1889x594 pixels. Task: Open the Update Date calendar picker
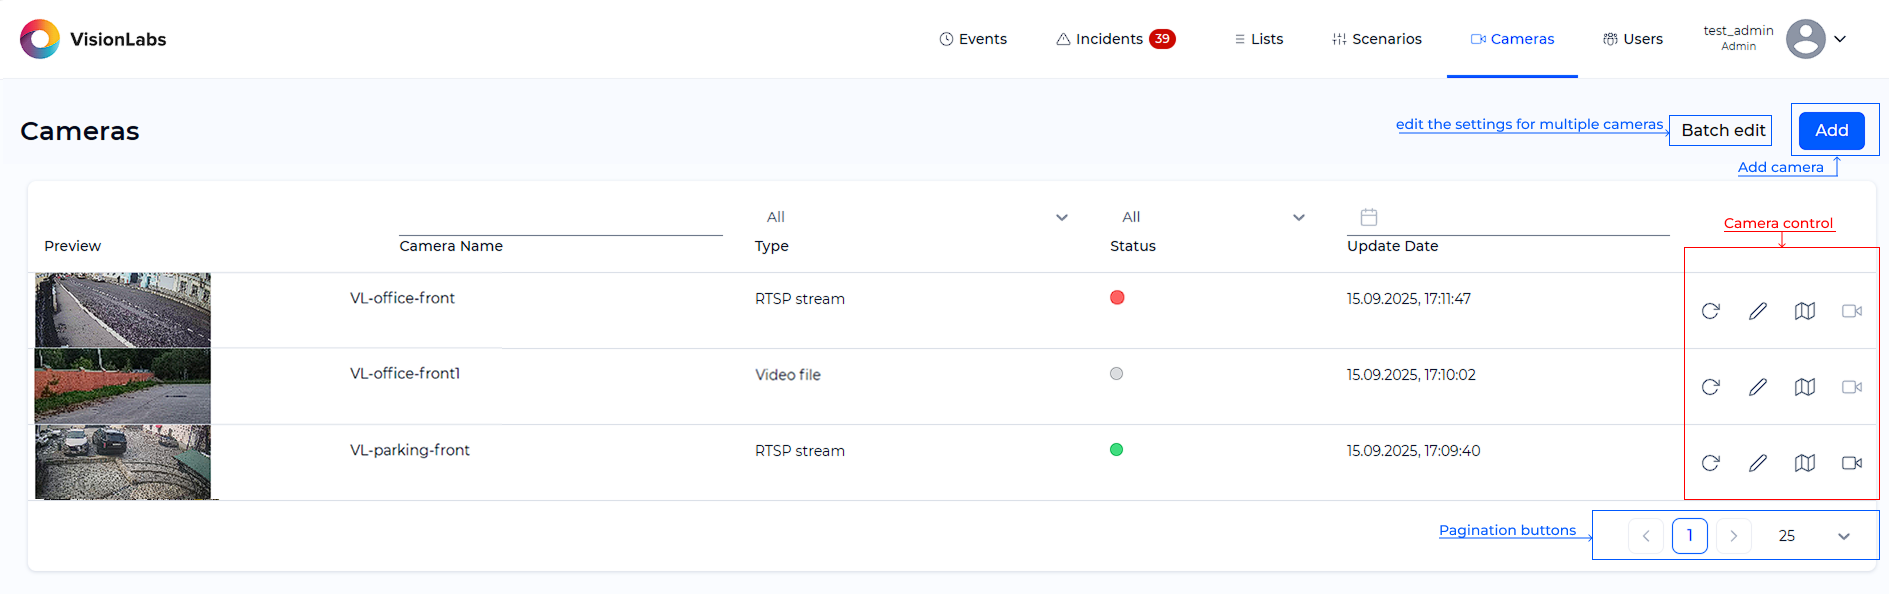(1369, 217)
